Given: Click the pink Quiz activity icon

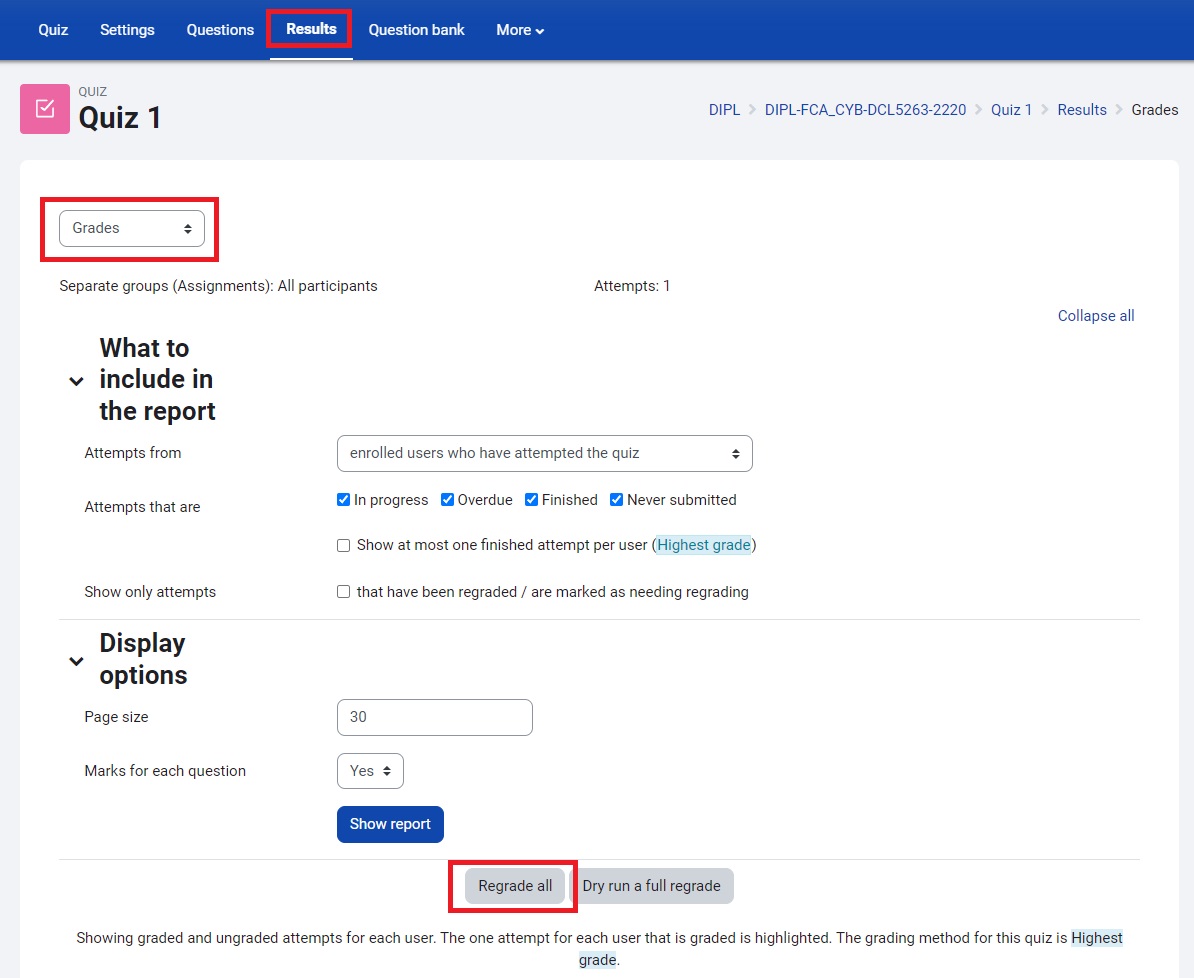Looking at the screenshot, I should click(x=45, y=109).
